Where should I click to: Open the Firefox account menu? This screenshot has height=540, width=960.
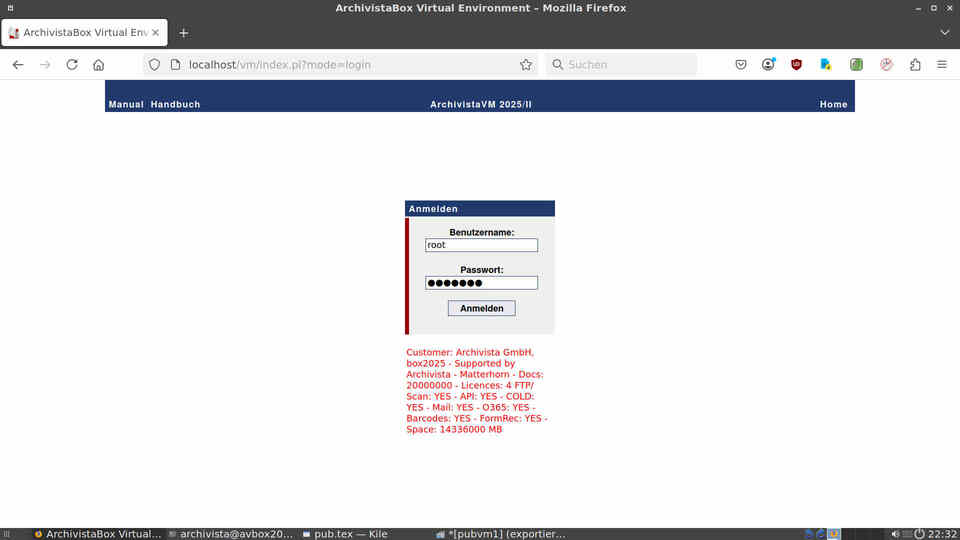point(768,64)
